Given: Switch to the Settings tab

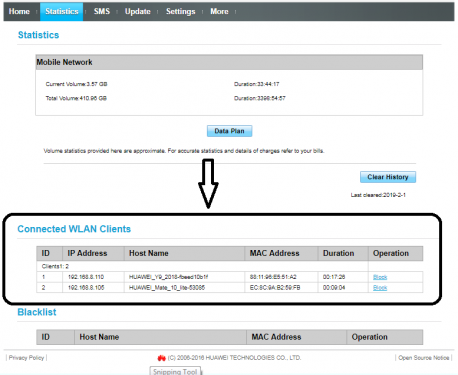Looking at the screenshot, I should pyautogui.click(x=180, y=11).
